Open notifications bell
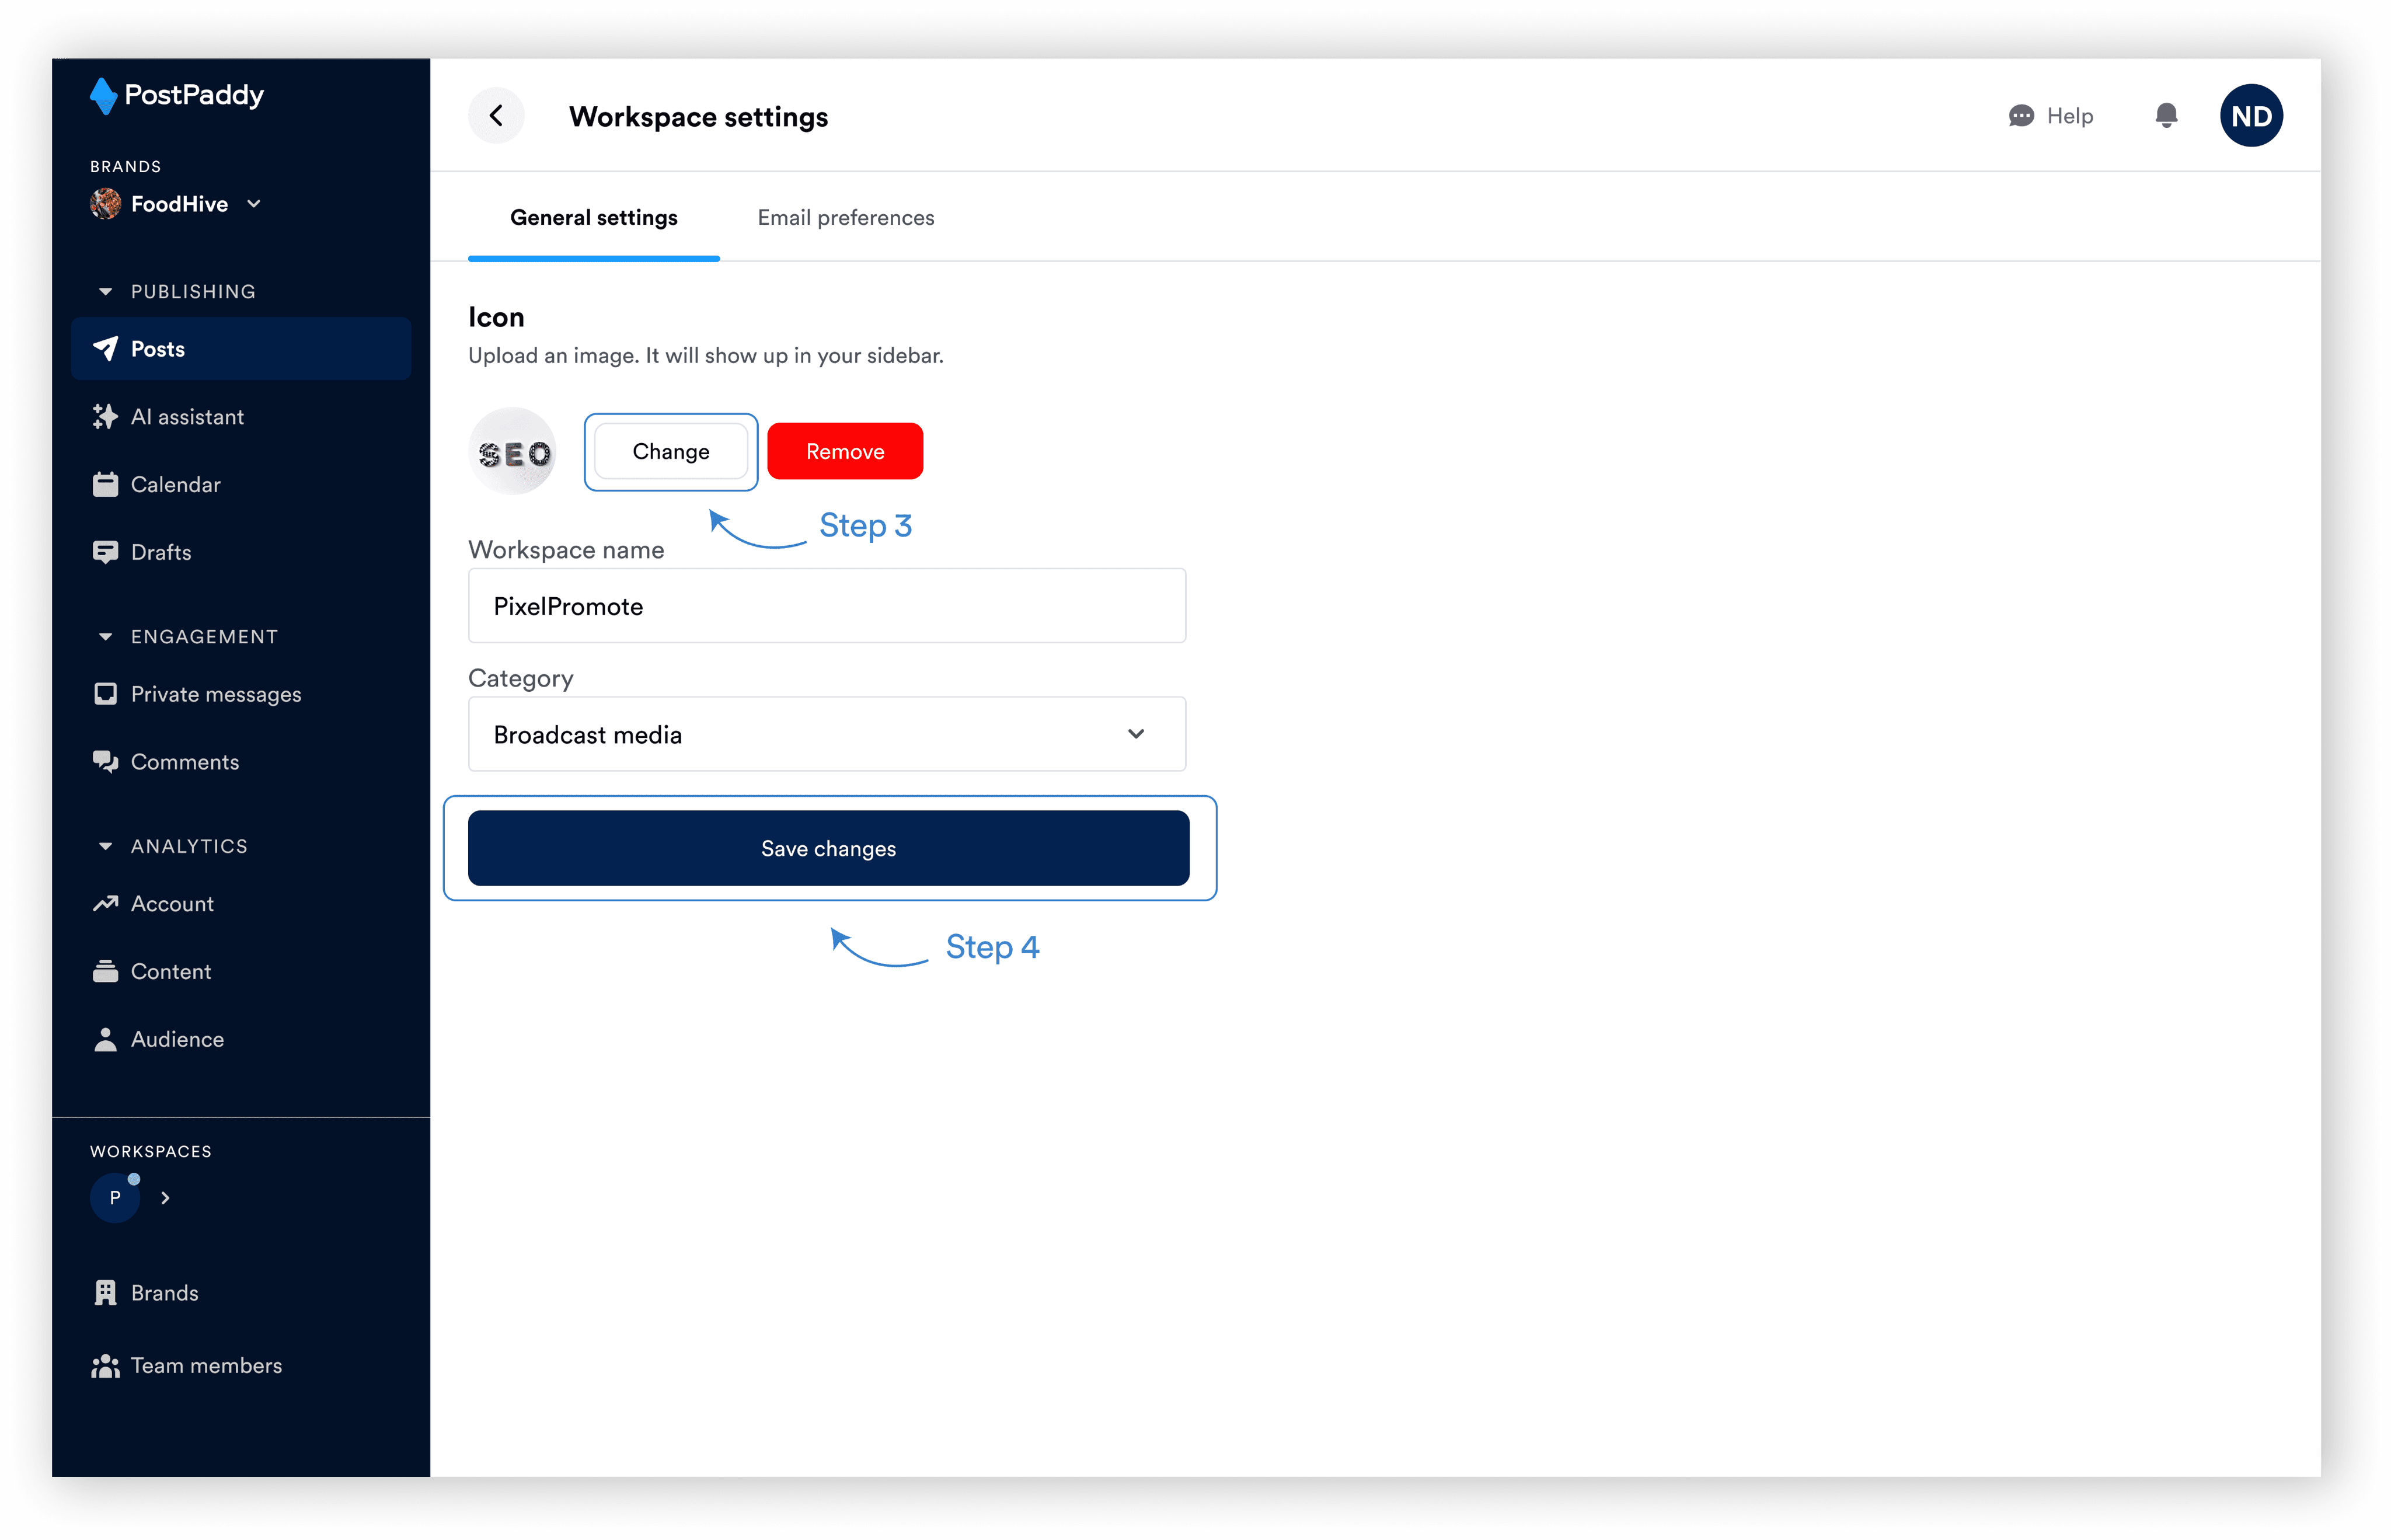This screenshot has width=2391, height=1540. point(2166,116)
